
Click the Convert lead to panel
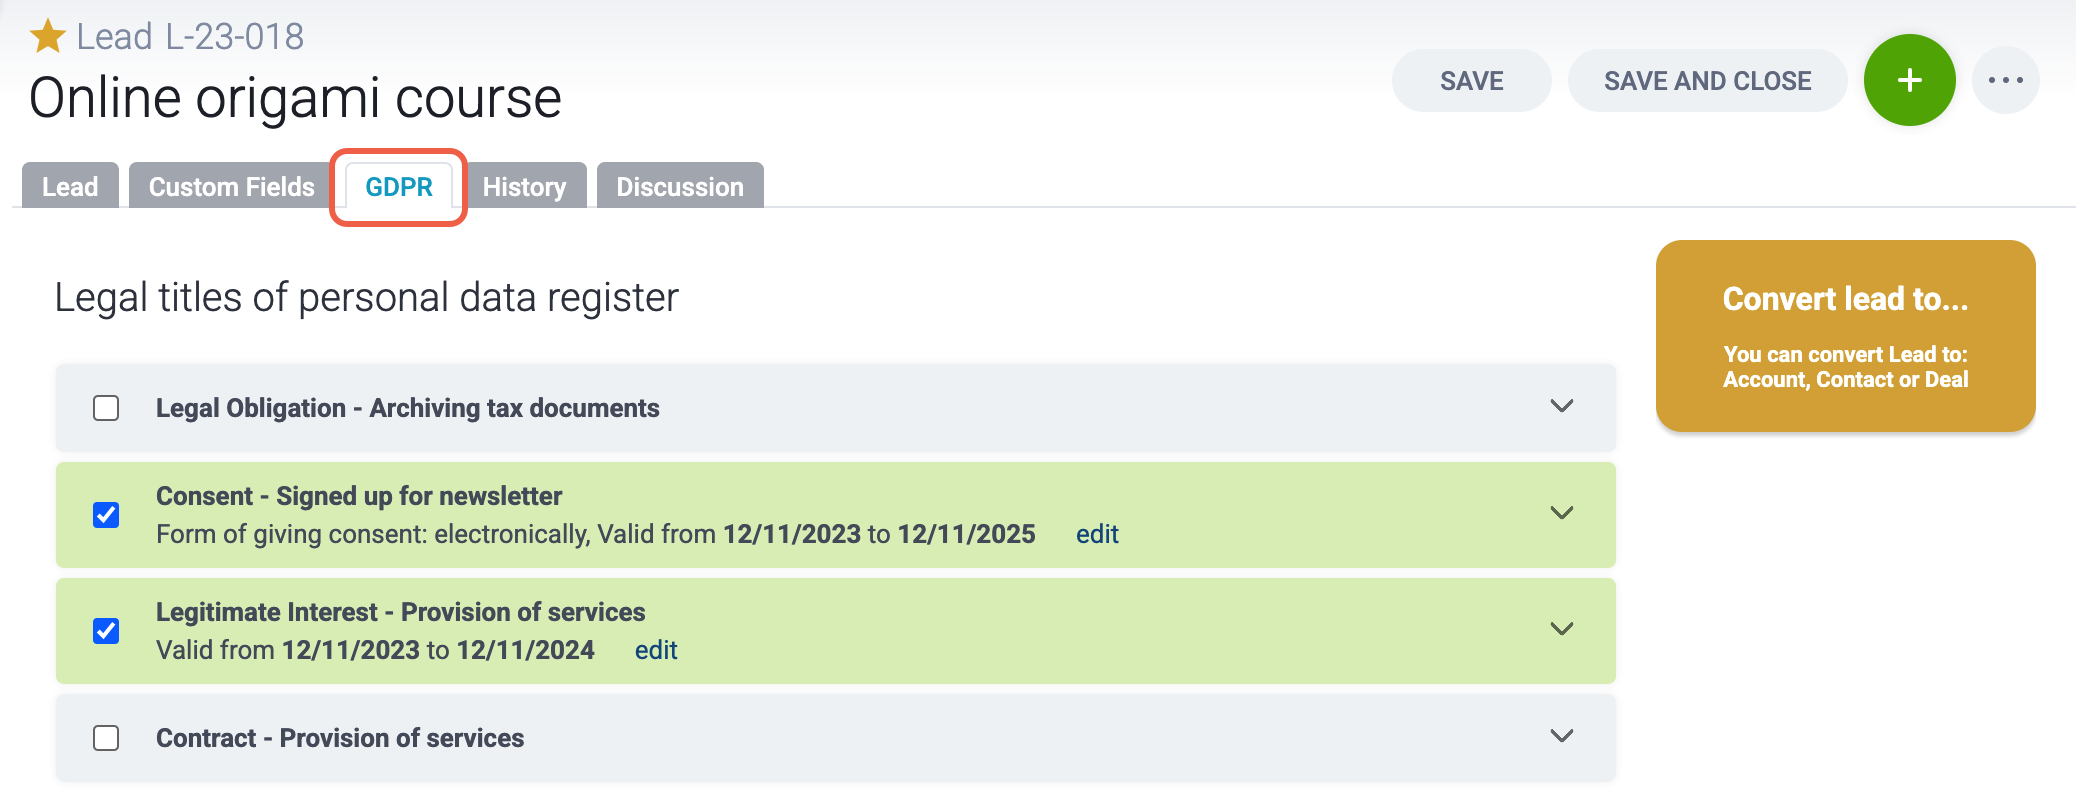(1845, 336)
